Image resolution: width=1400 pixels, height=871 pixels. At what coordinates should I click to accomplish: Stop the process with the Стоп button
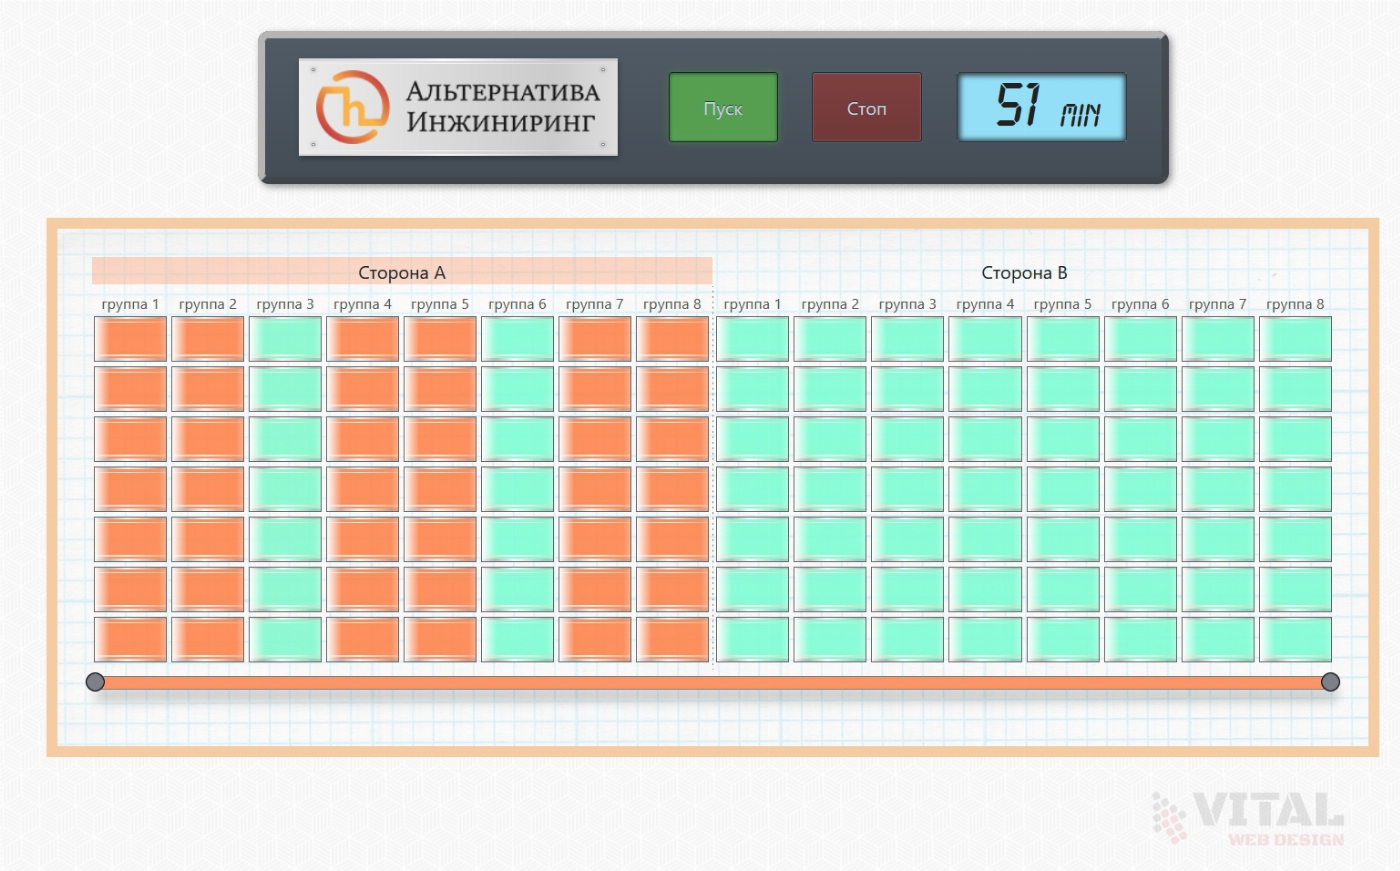coord(866,107)
